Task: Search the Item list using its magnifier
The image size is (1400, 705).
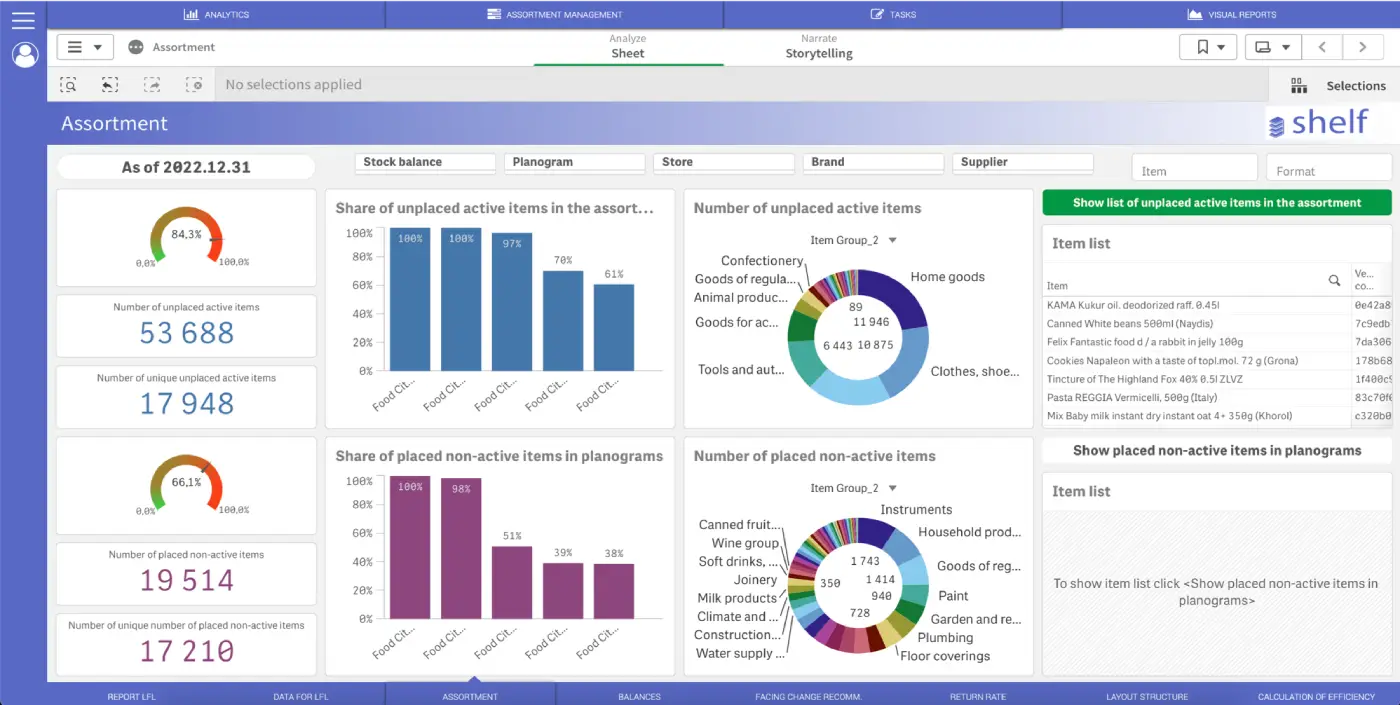Action: click(x=1334, y=281)
